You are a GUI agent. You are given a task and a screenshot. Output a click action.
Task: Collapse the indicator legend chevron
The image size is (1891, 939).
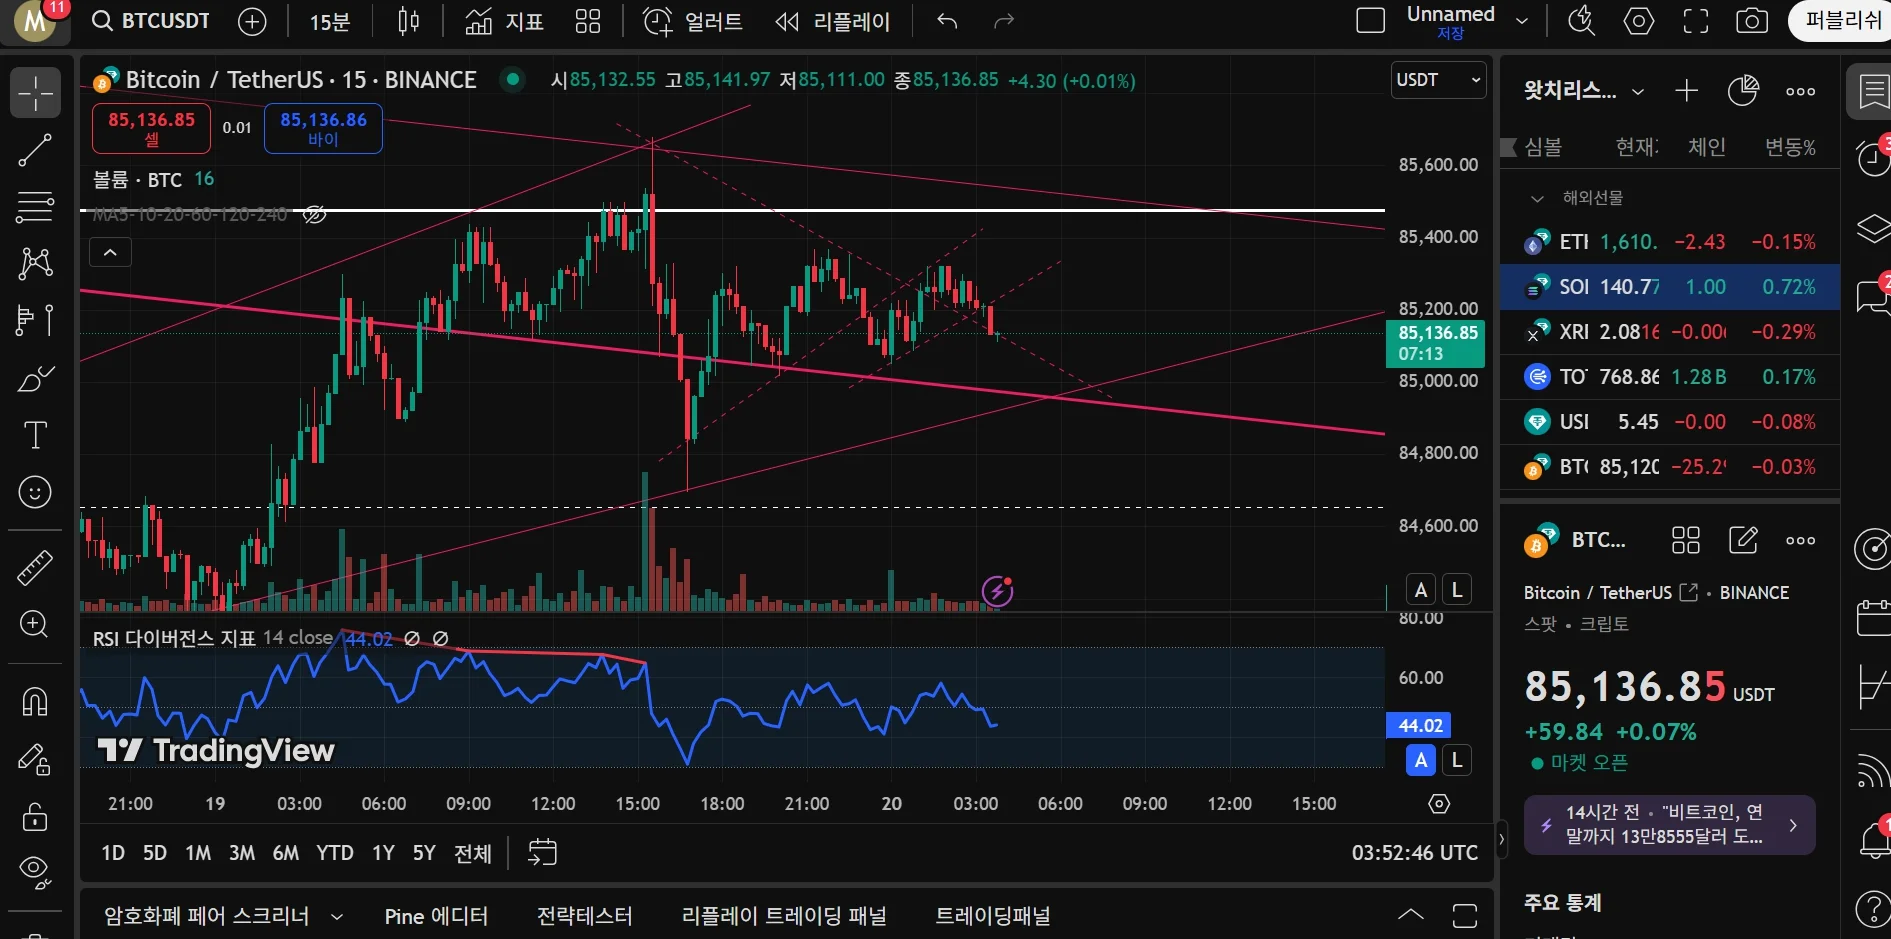(110, 252)
